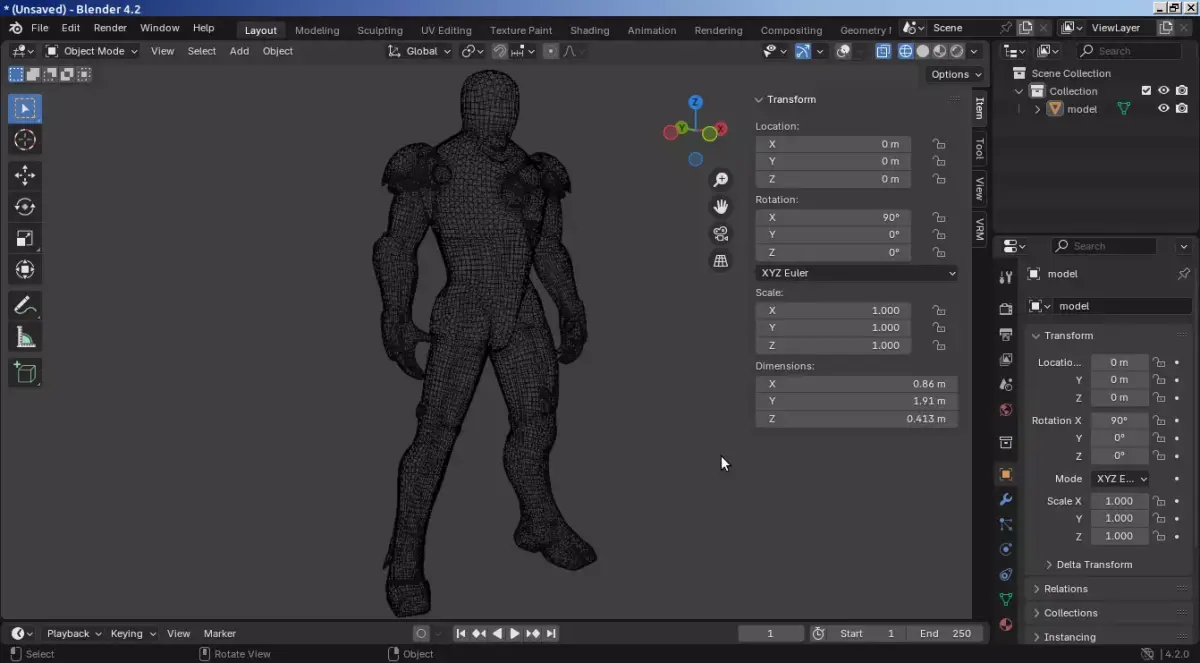Open the View Layer properties tab
This screenshot has height=663, width=1200.
pyautogui.click(x=1006, y=359)
